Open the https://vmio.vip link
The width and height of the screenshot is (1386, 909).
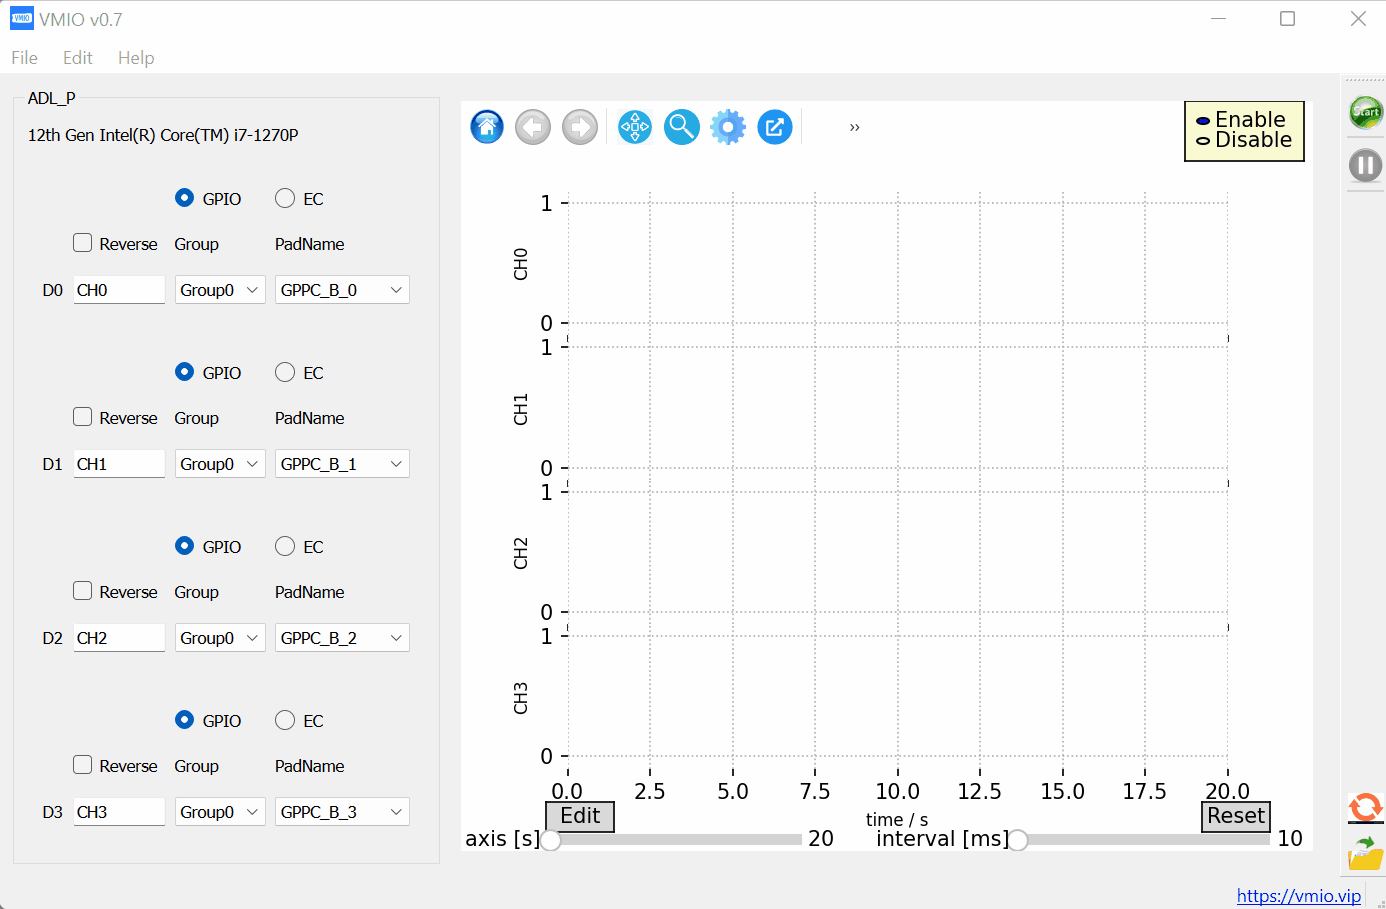pos(1299,896)
